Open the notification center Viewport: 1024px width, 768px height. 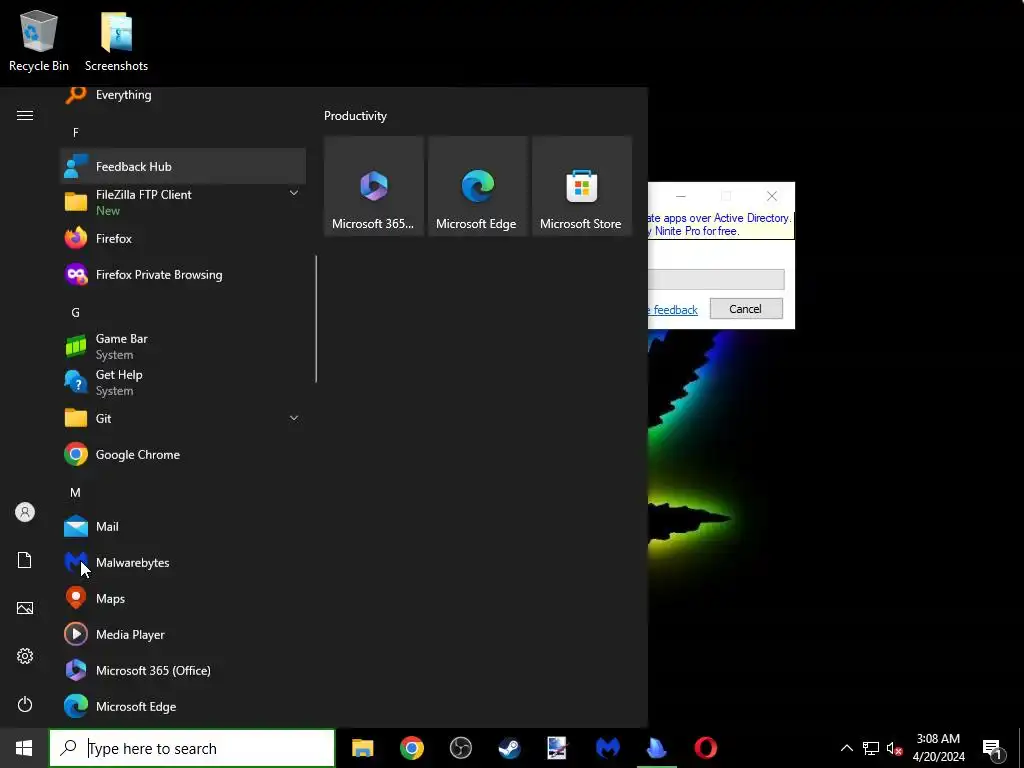(992, 748)
